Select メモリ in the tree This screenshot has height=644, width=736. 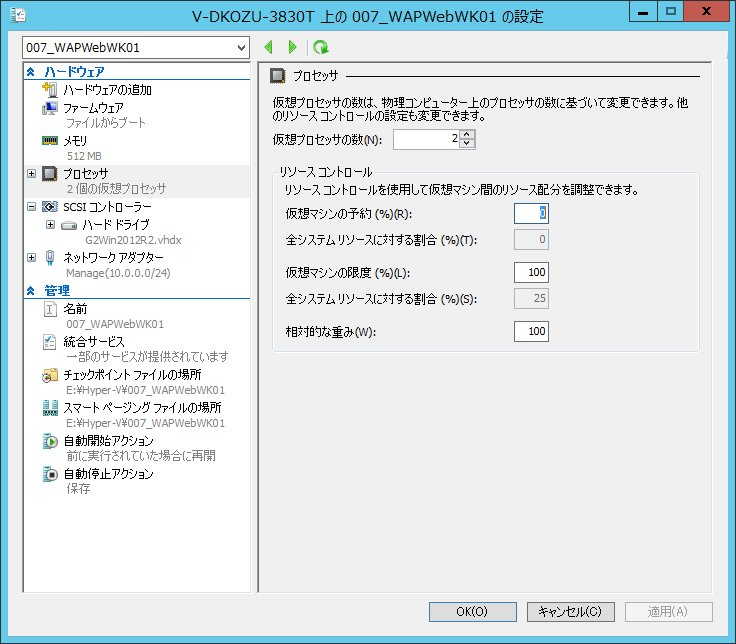coord(75,141)
